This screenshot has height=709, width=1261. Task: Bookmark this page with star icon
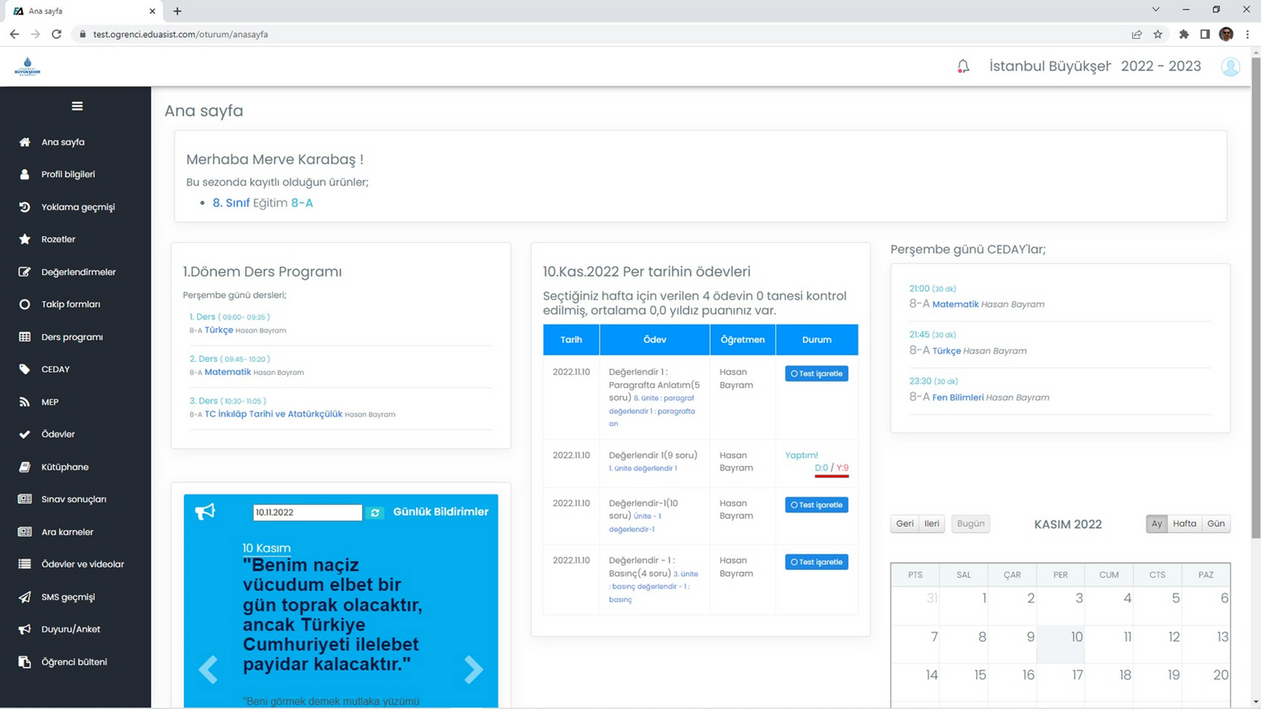(1158, 34)
